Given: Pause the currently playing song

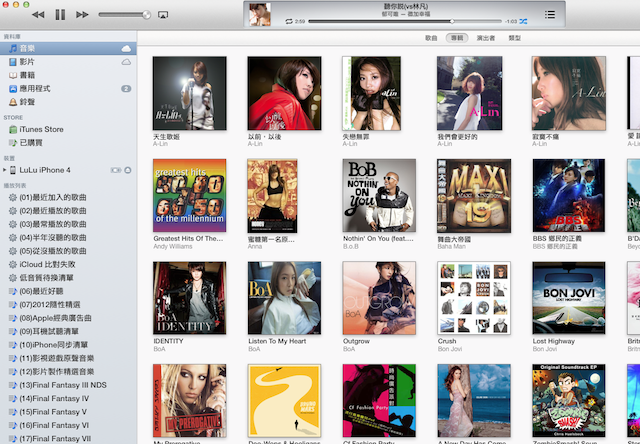Looking at the screenshot, I should point(60,15).
